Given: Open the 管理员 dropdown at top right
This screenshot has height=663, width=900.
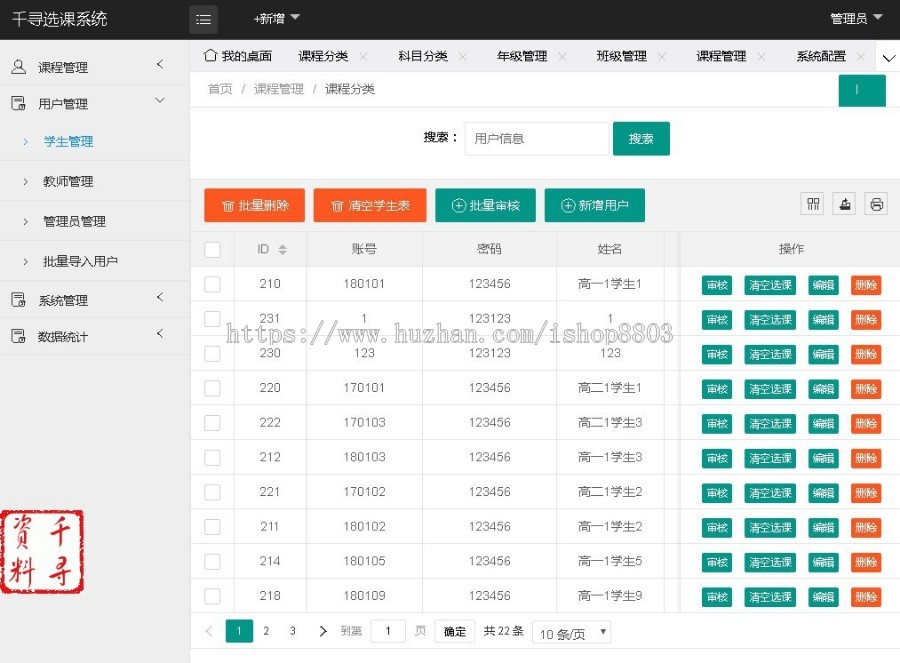Looking at the screenshot, I should tap(855, 18).
